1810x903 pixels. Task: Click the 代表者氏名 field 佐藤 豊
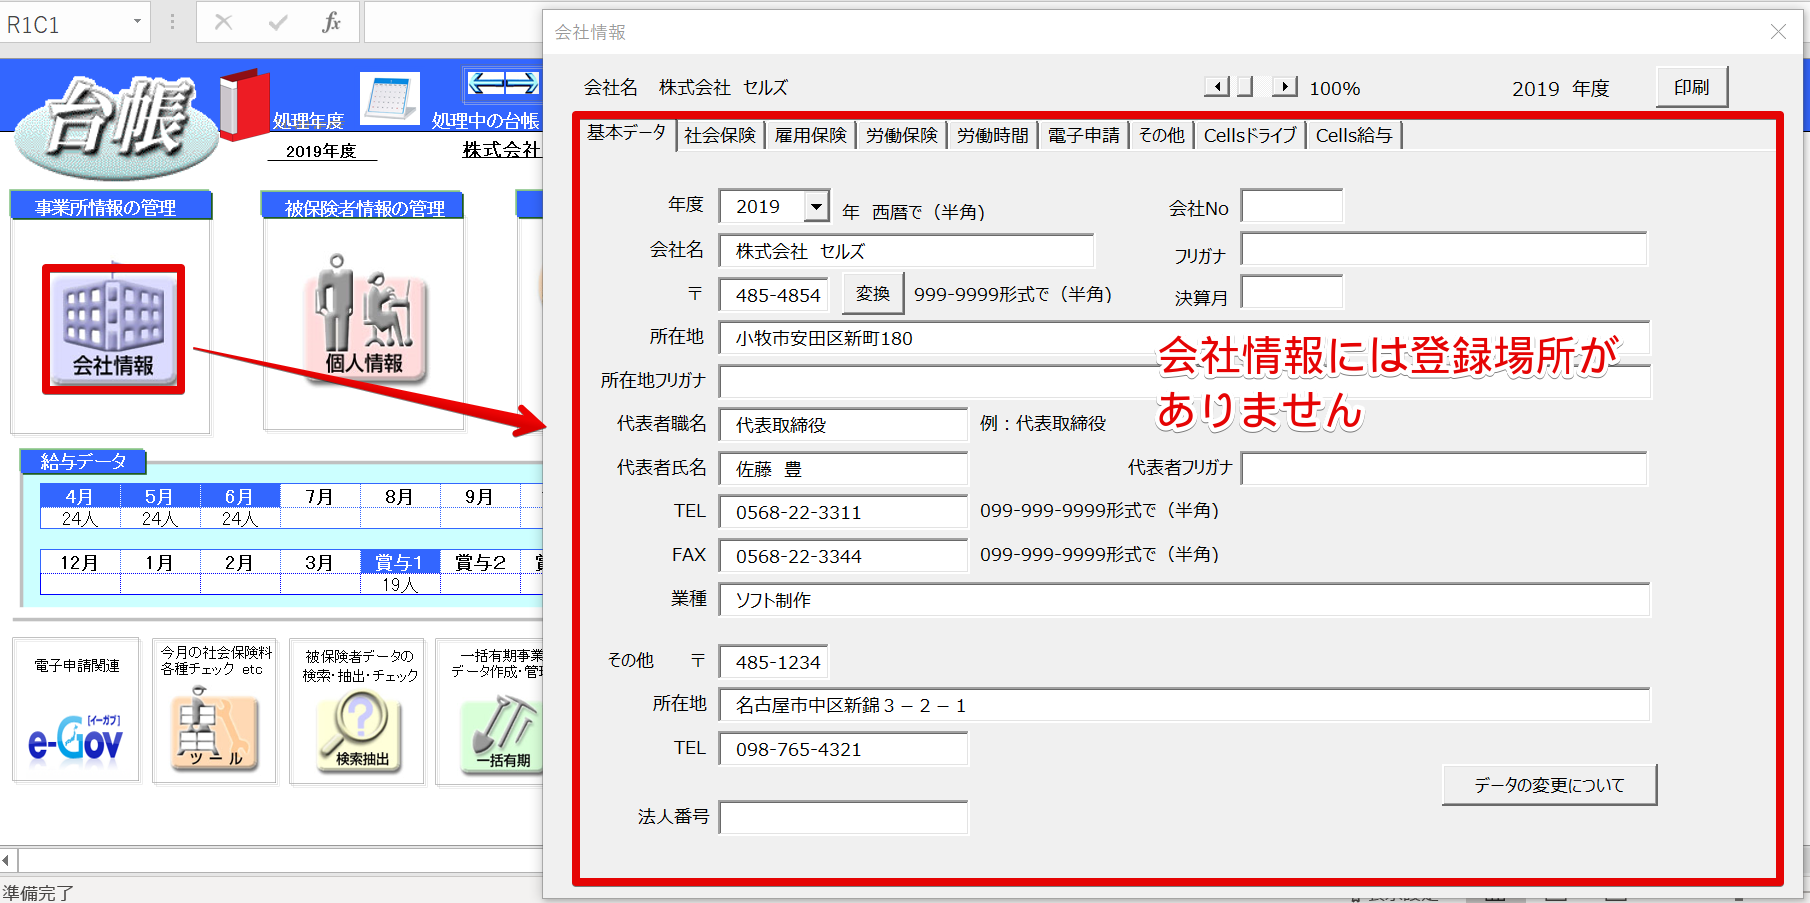pos(843,469)
